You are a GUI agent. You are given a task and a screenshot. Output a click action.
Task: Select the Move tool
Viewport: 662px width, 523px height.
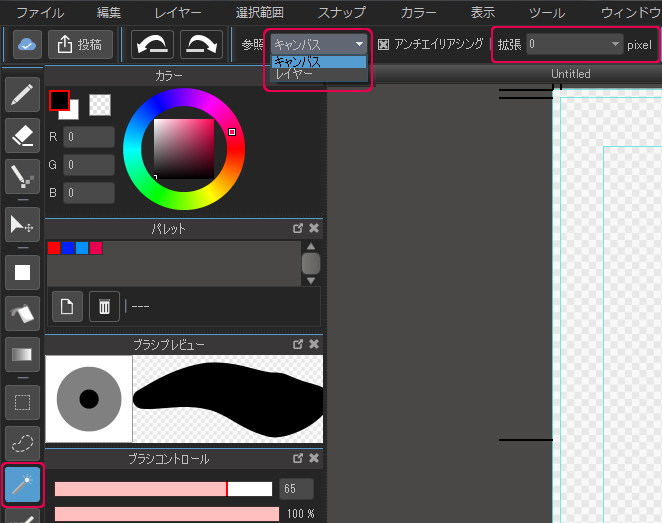tap(22, 224)
